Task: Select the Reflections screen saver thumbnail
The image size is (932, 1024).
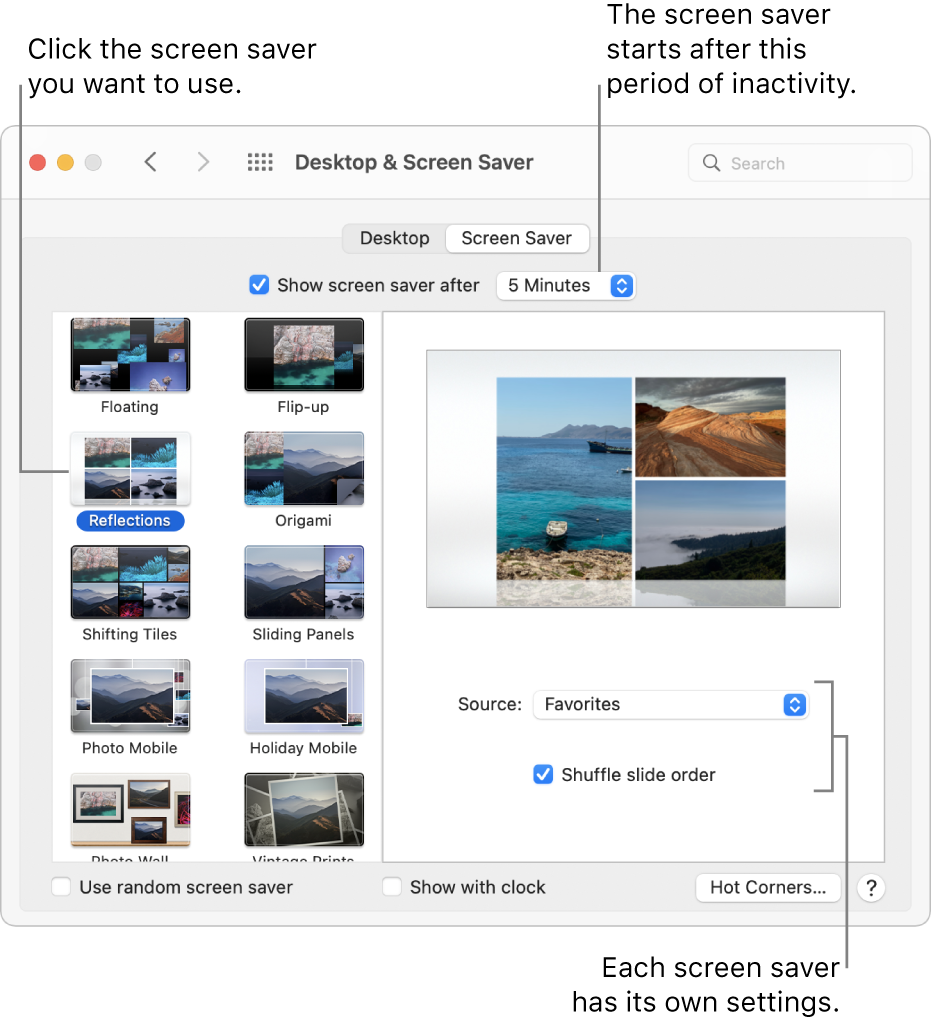Action: 130,469
